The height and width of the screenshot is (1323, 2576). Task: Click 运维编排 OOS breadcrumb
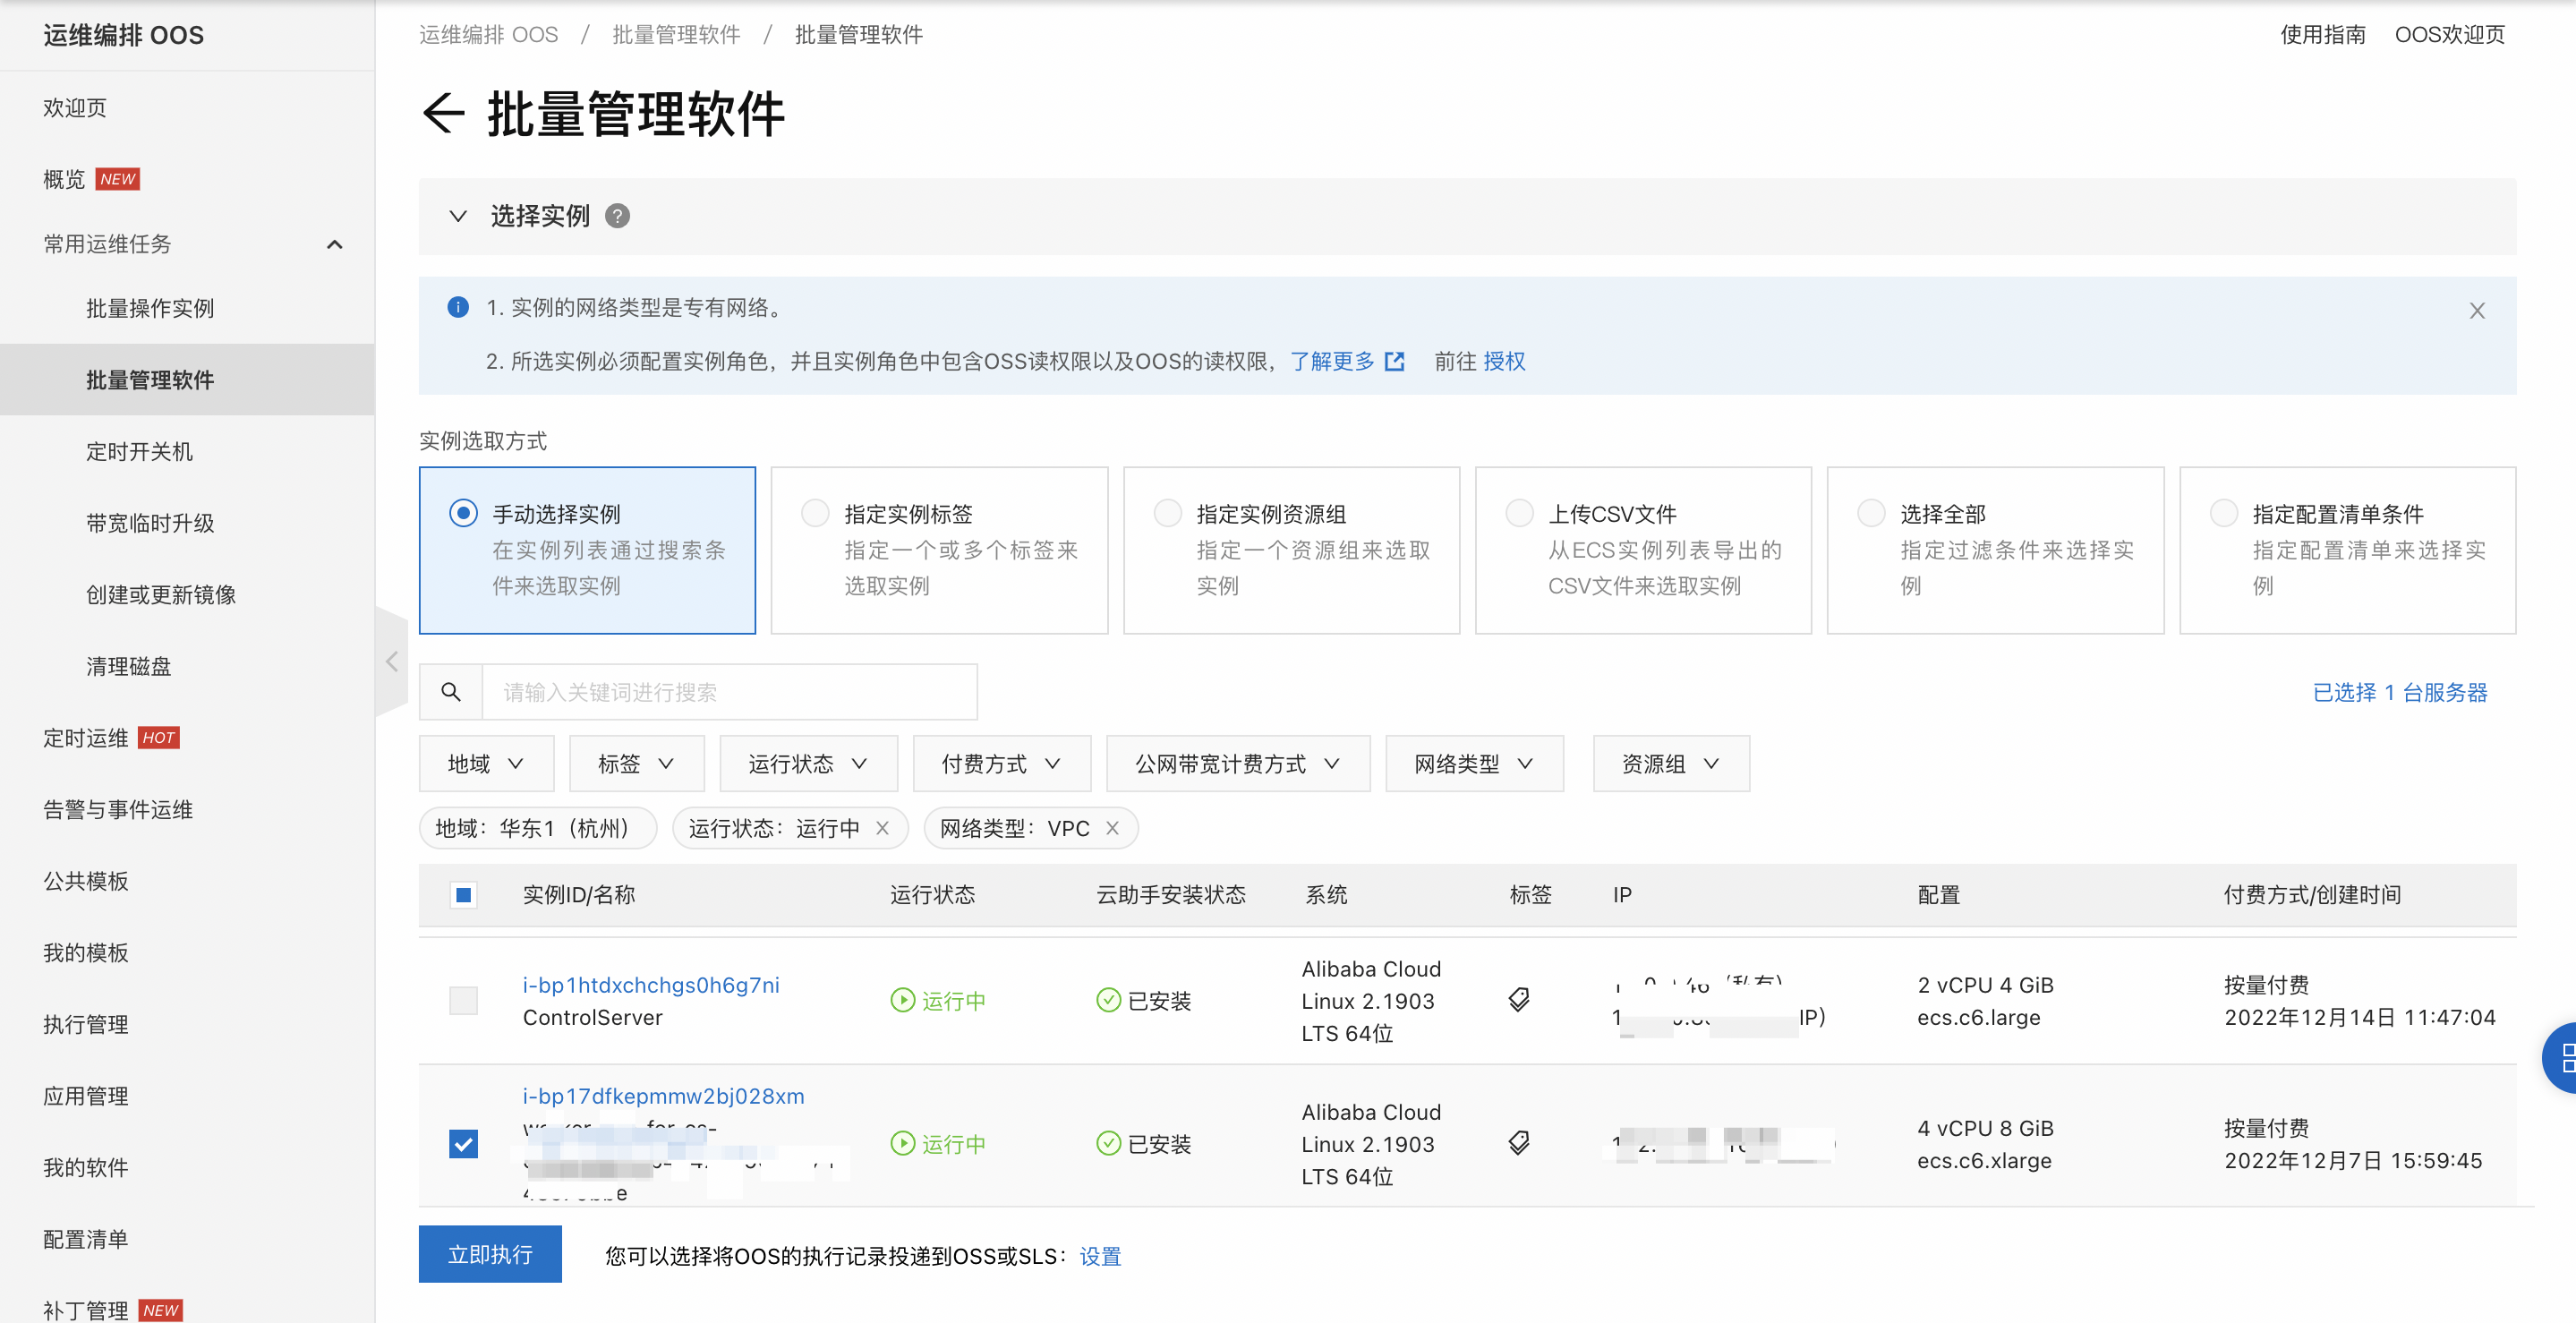(488, 35)
